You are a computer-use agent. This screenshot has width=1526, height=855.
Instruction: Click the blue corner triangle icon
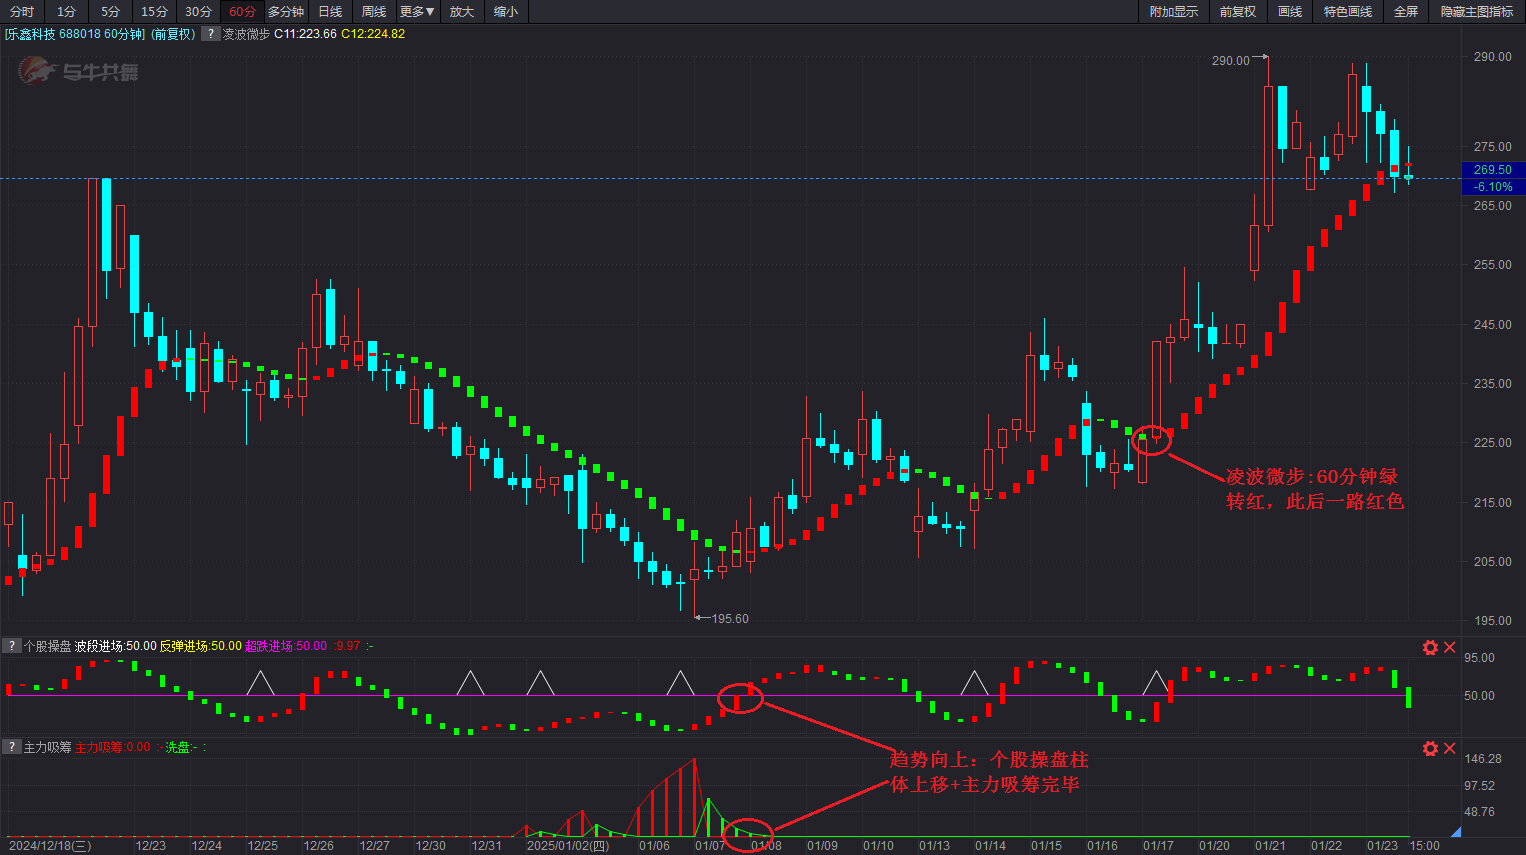pos(1456,832)
